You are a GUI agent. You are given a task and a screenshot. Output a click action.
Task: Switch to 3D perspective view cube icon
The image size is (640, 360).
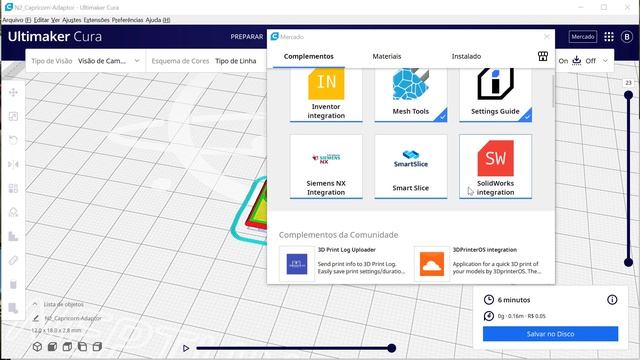click(x=37, y=347)
